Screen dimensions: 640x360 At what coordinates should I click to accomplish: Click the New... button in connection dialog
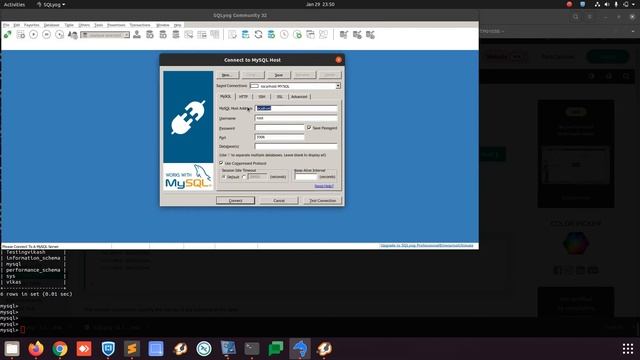(227, 75)
